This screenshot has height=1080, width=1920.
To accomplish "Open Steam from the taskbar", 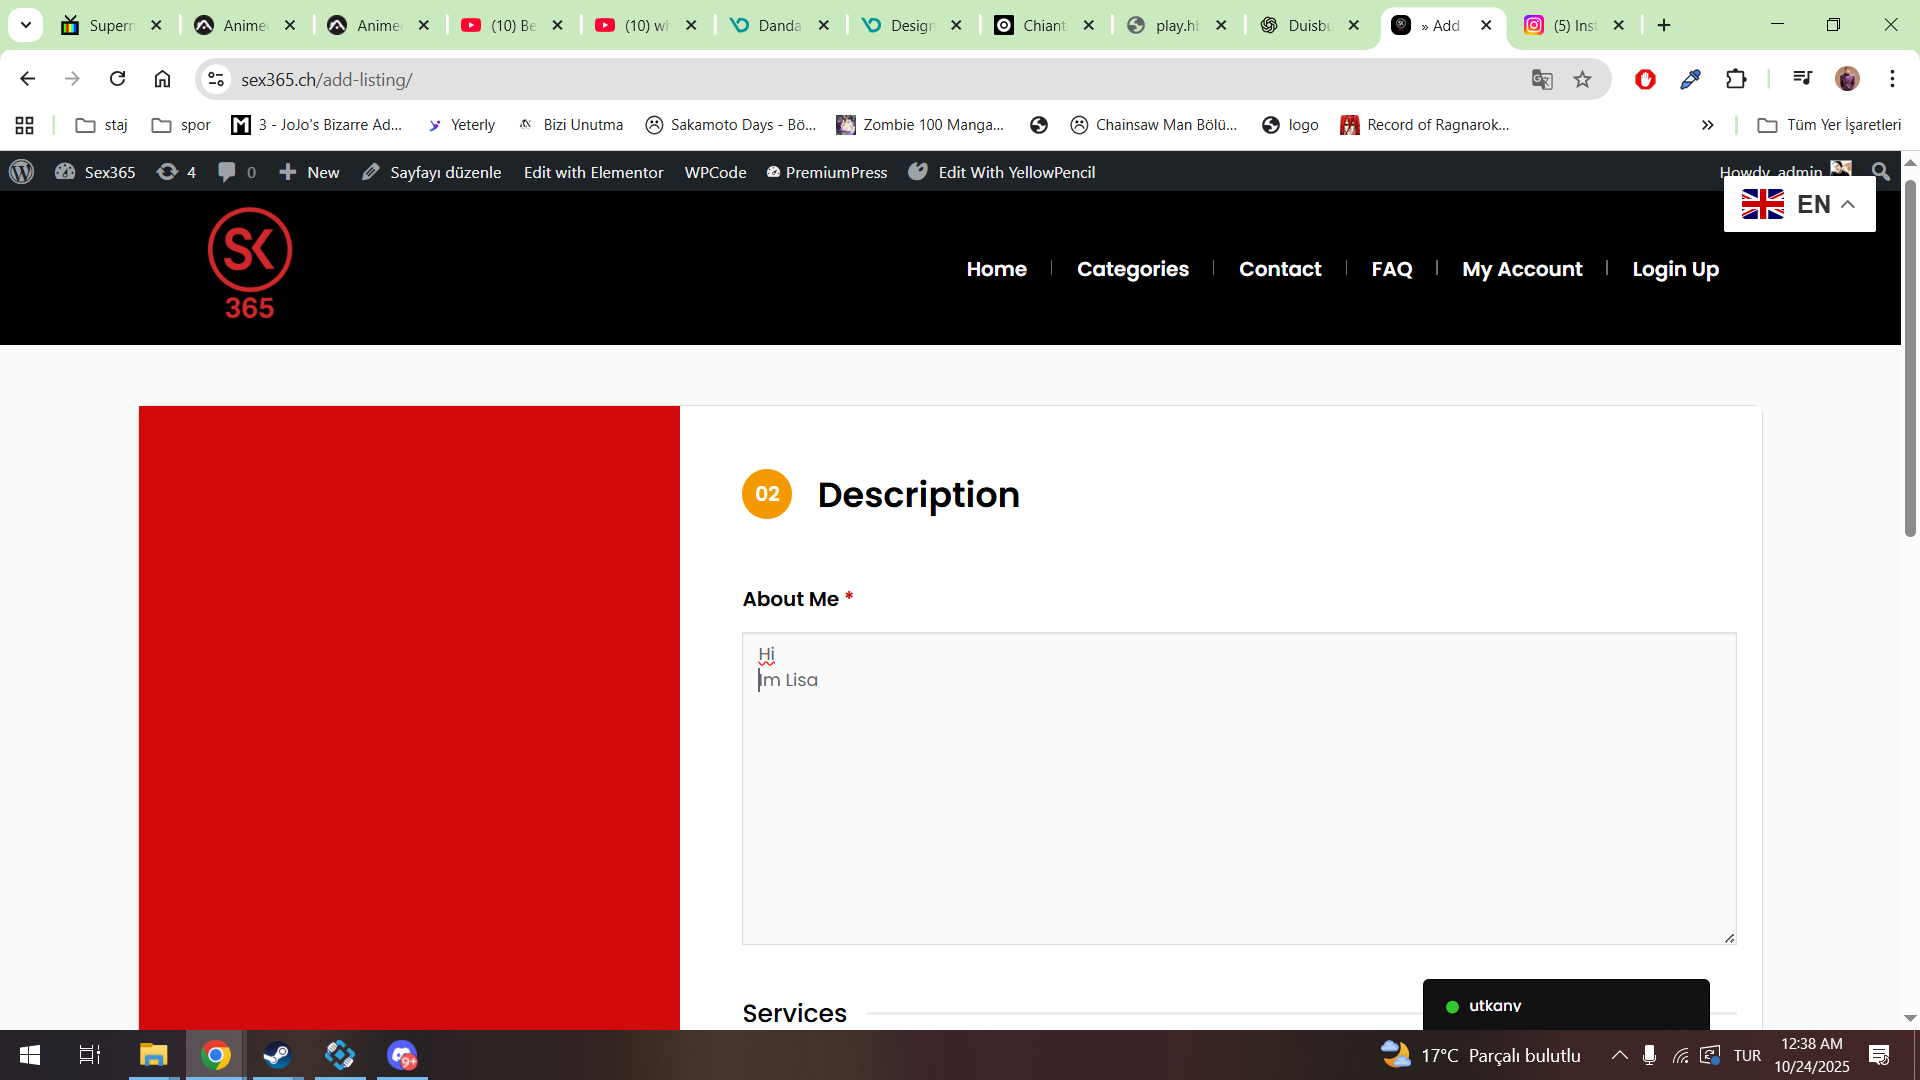I will [277, 1055].
